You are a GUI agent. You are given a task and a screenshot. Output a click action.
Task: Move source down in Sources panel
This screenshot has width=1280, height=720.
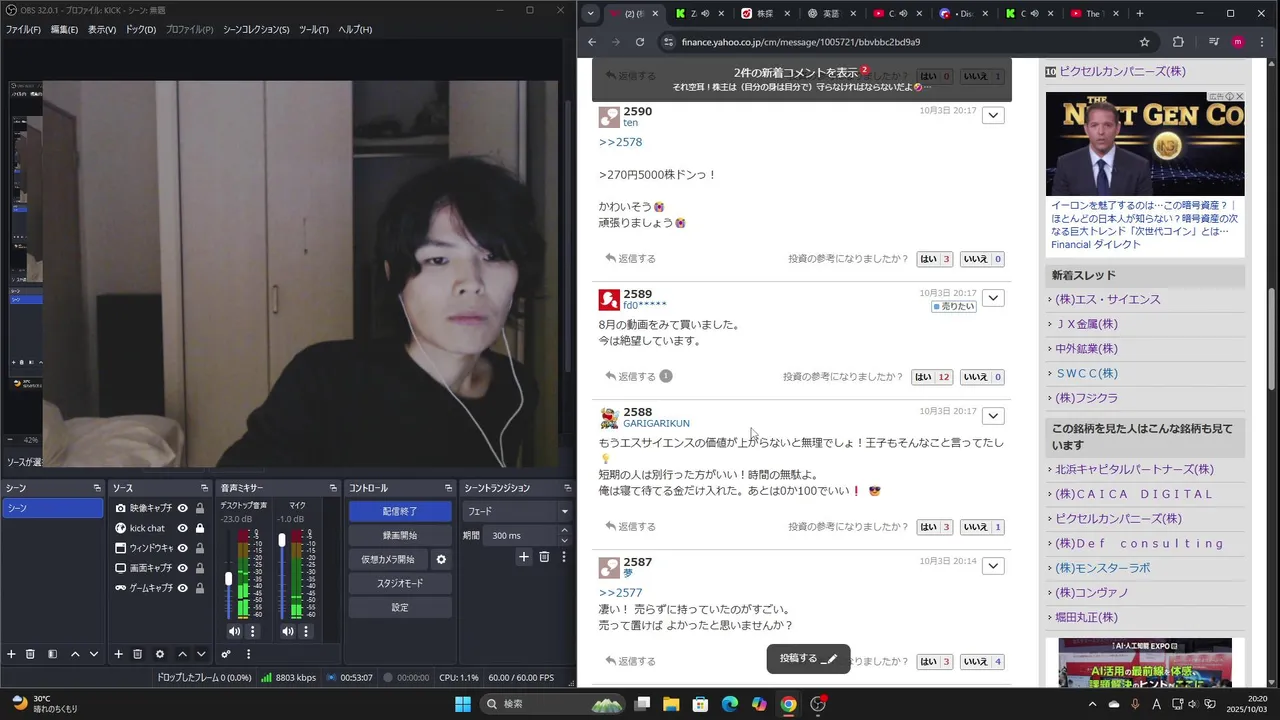(201, 654)
